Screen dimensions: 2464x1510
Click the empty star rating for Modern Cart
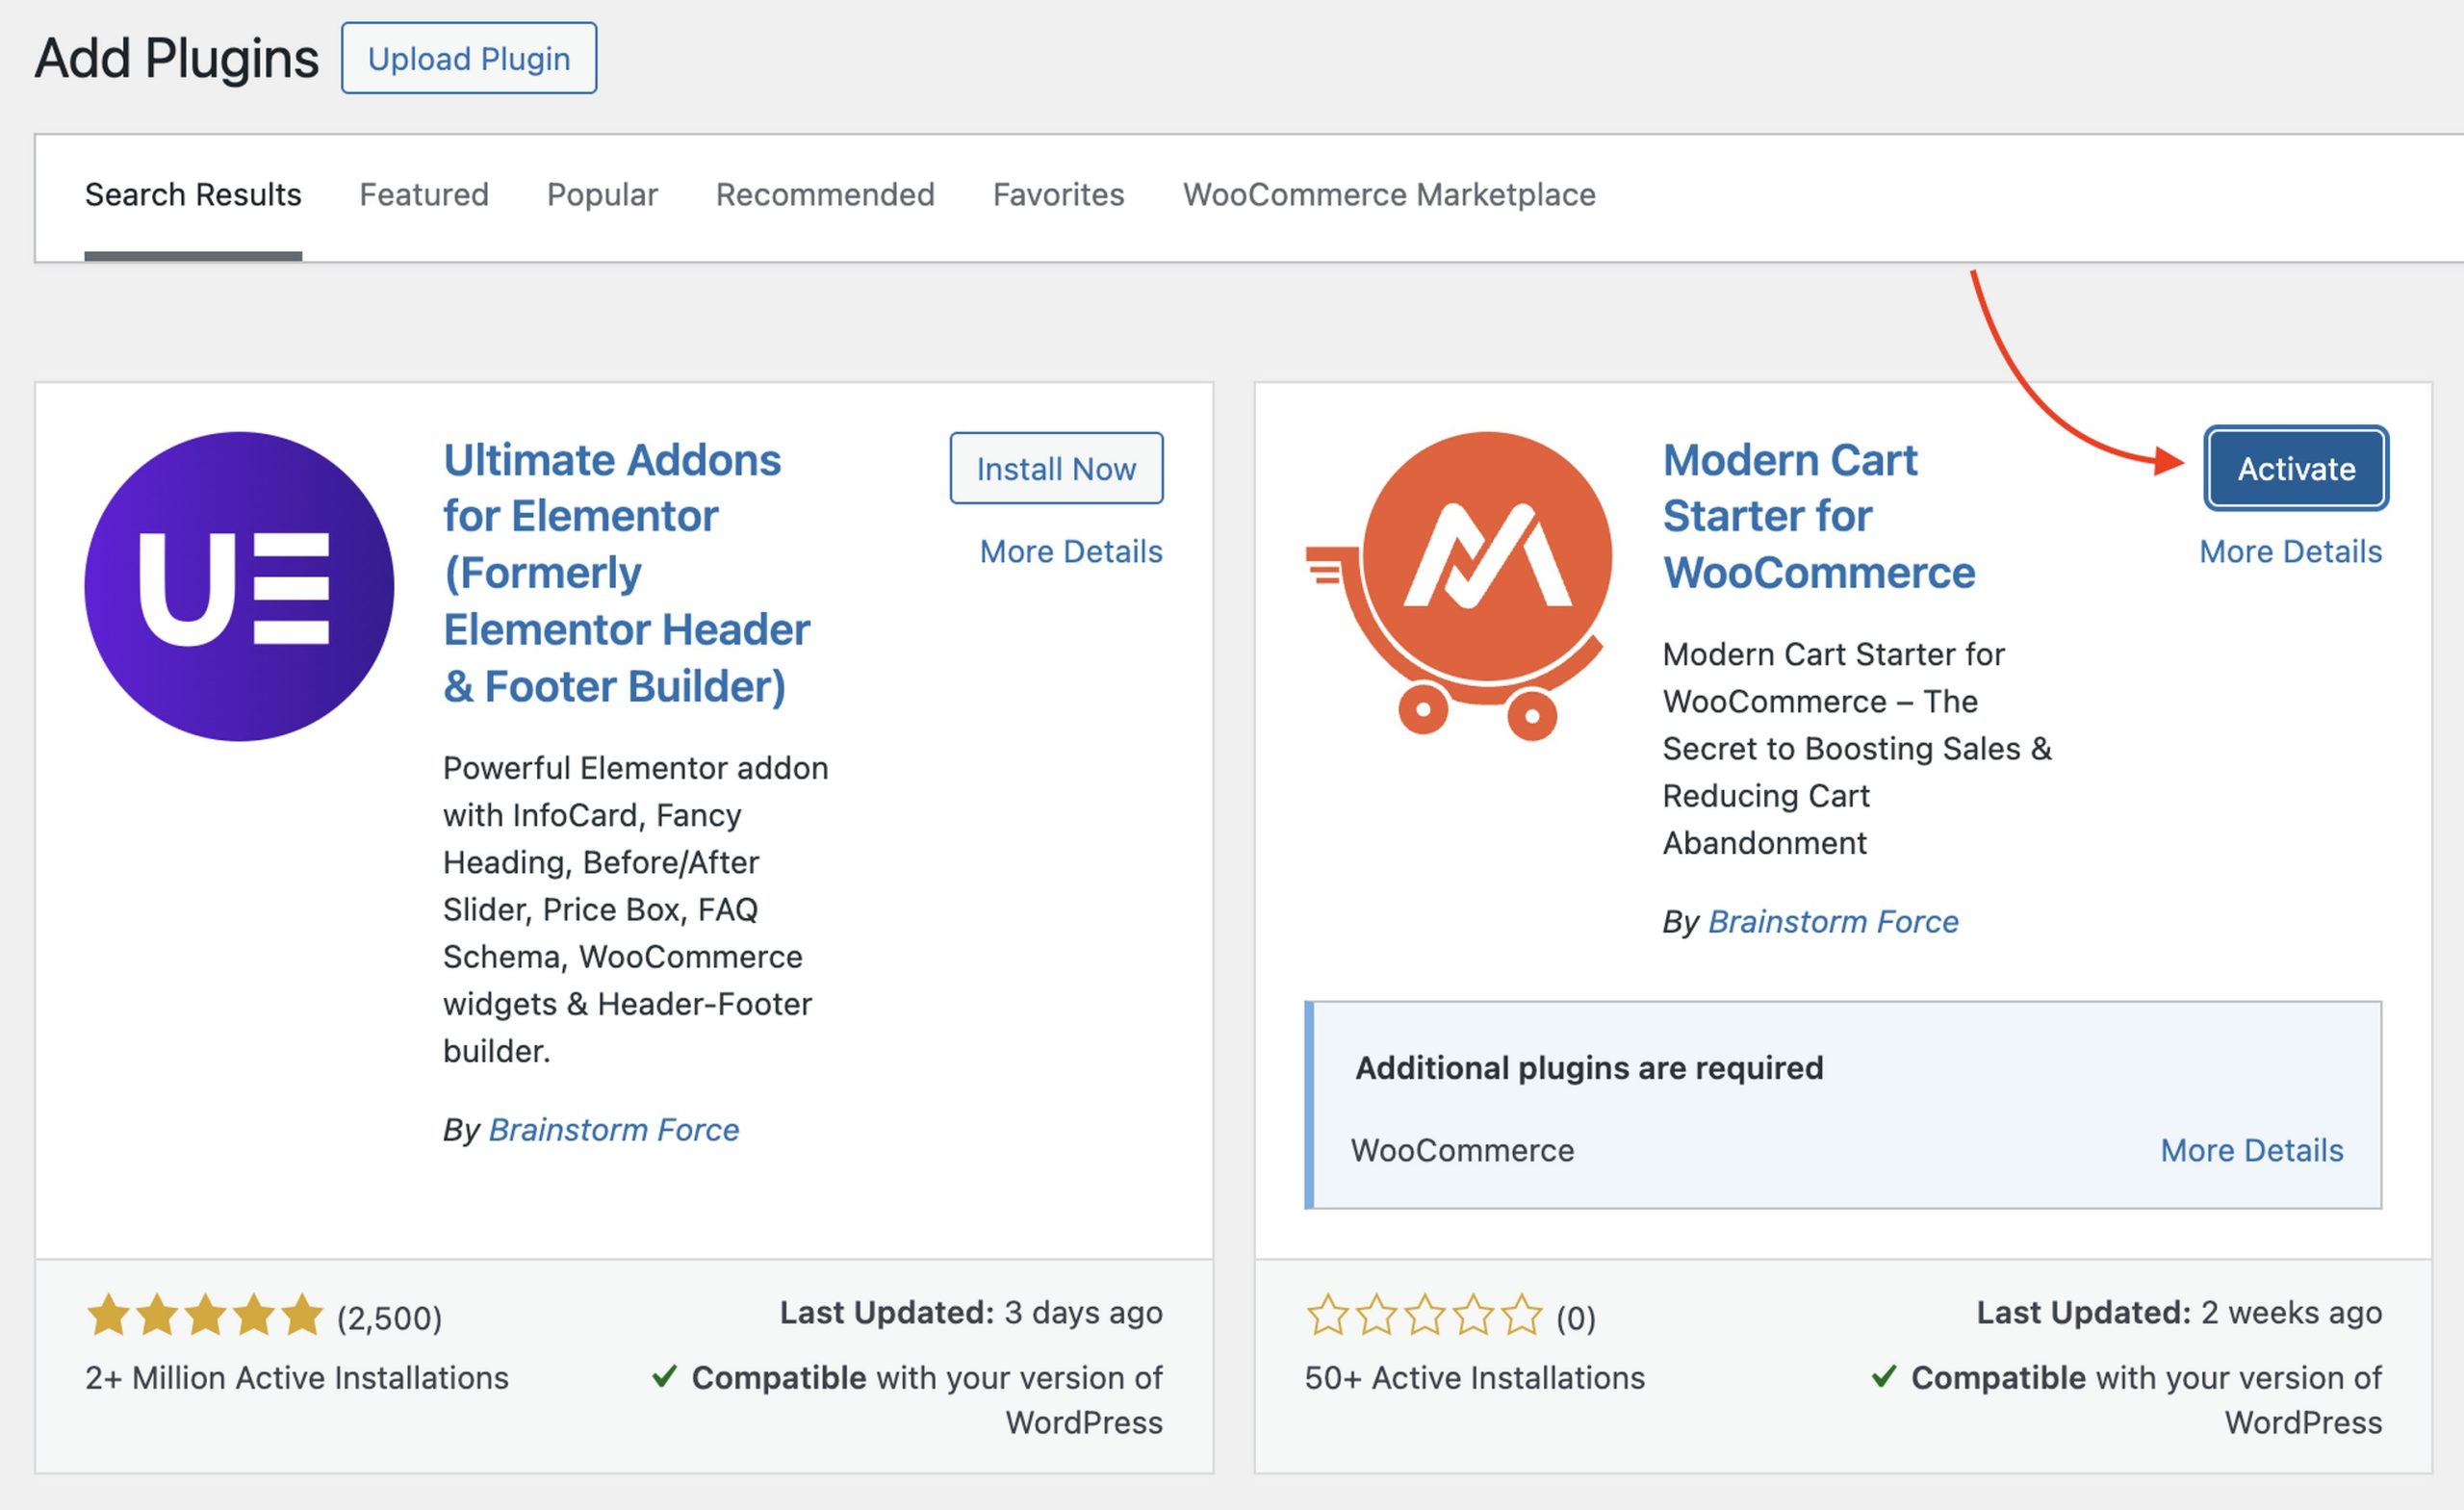coord(1424,1315)
